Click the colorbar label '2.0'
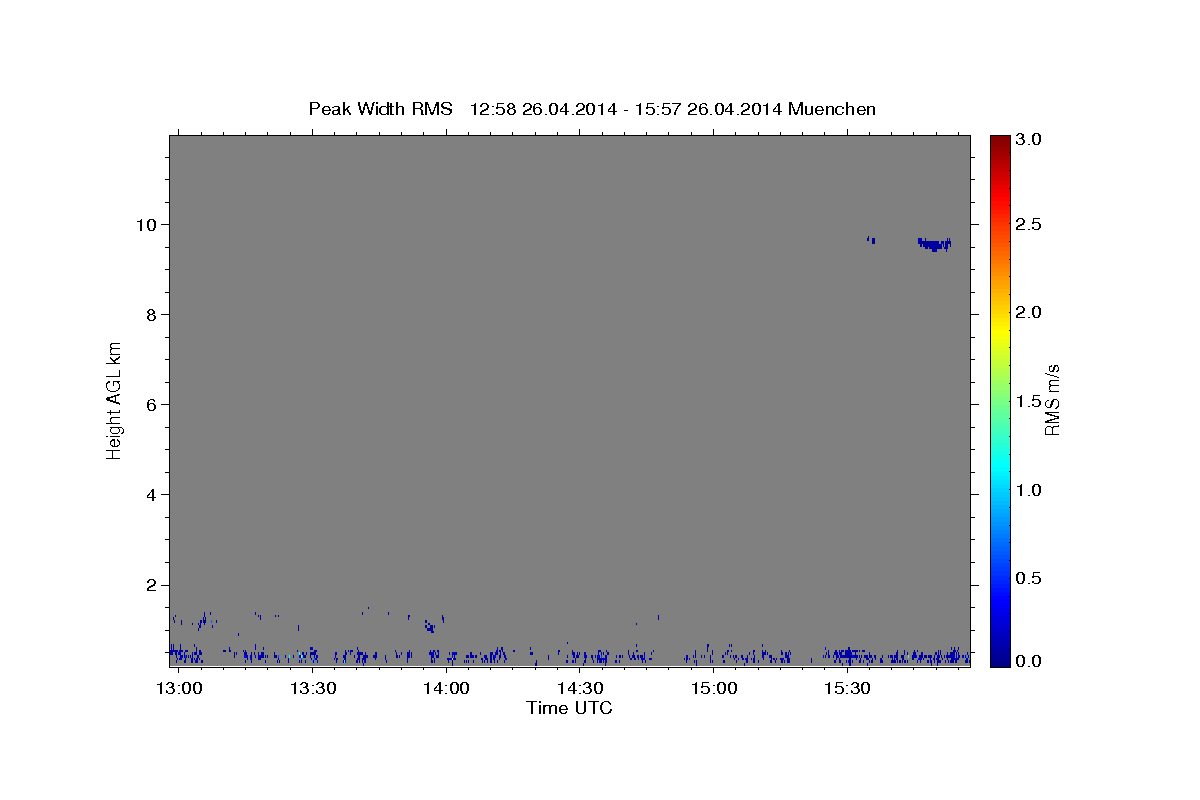Image resolution: width=1200 pixels, height=800 pixels. click(1029, 312)
